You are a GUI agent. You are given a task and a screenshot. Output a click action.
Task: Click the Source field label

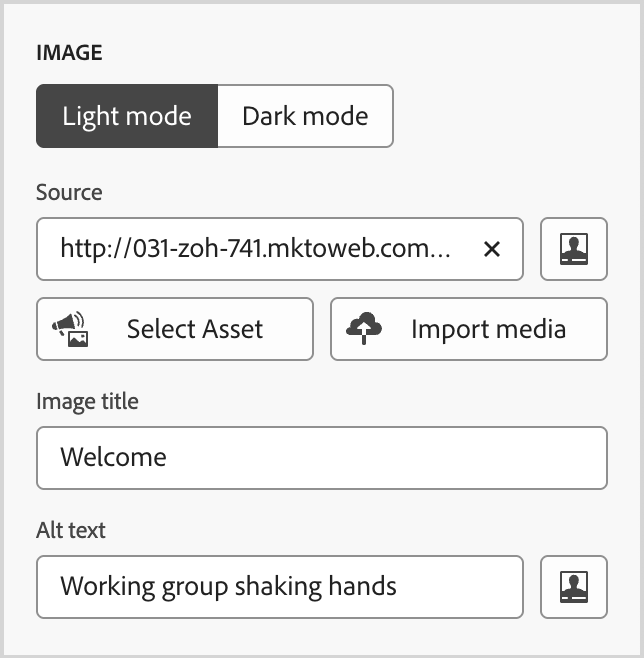tap(69, 192)
